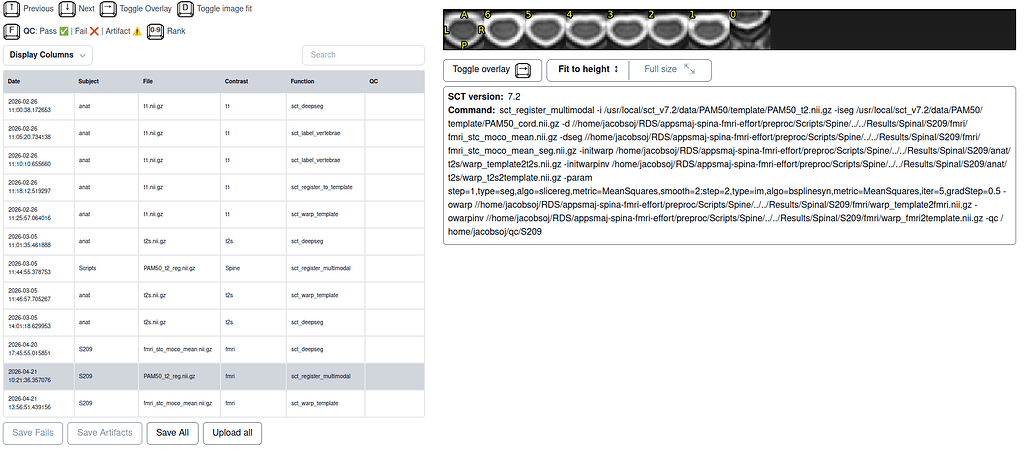Click the Artifact warning triangle icon

tap(137, 32)
